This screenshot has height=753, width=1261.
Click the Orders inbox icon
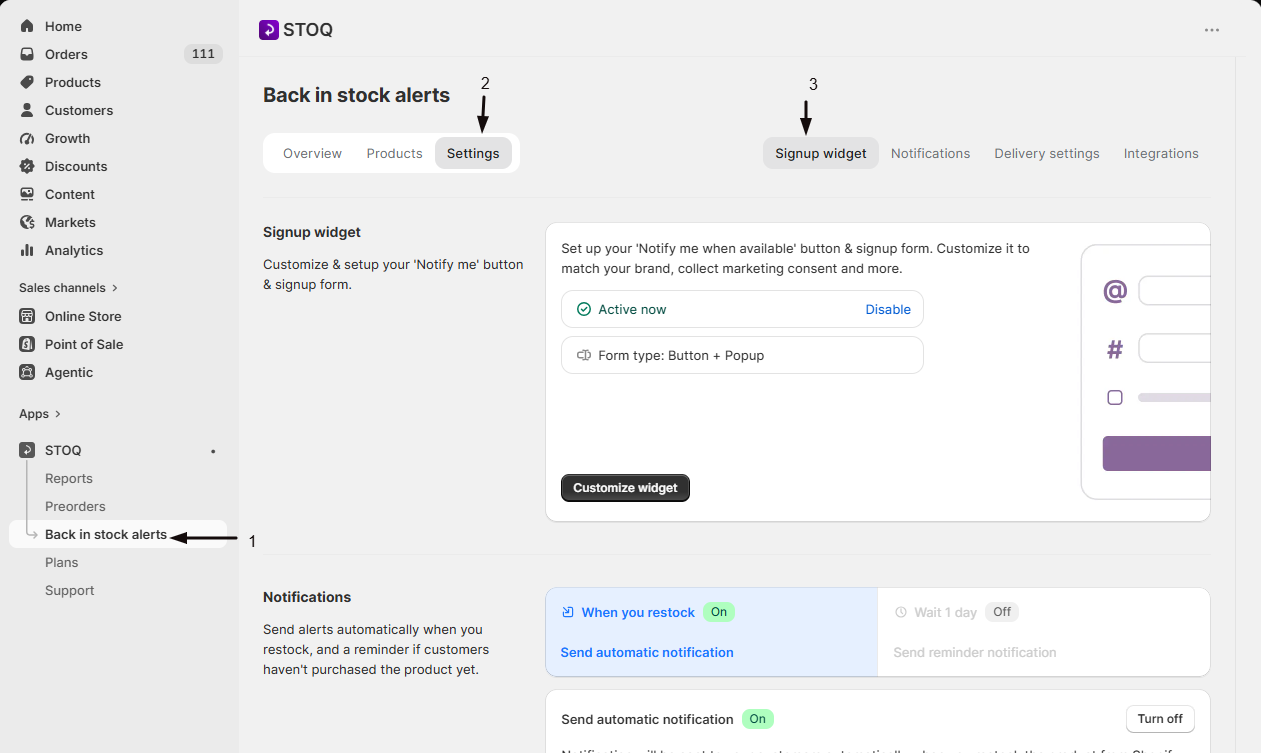coord(27,54)
